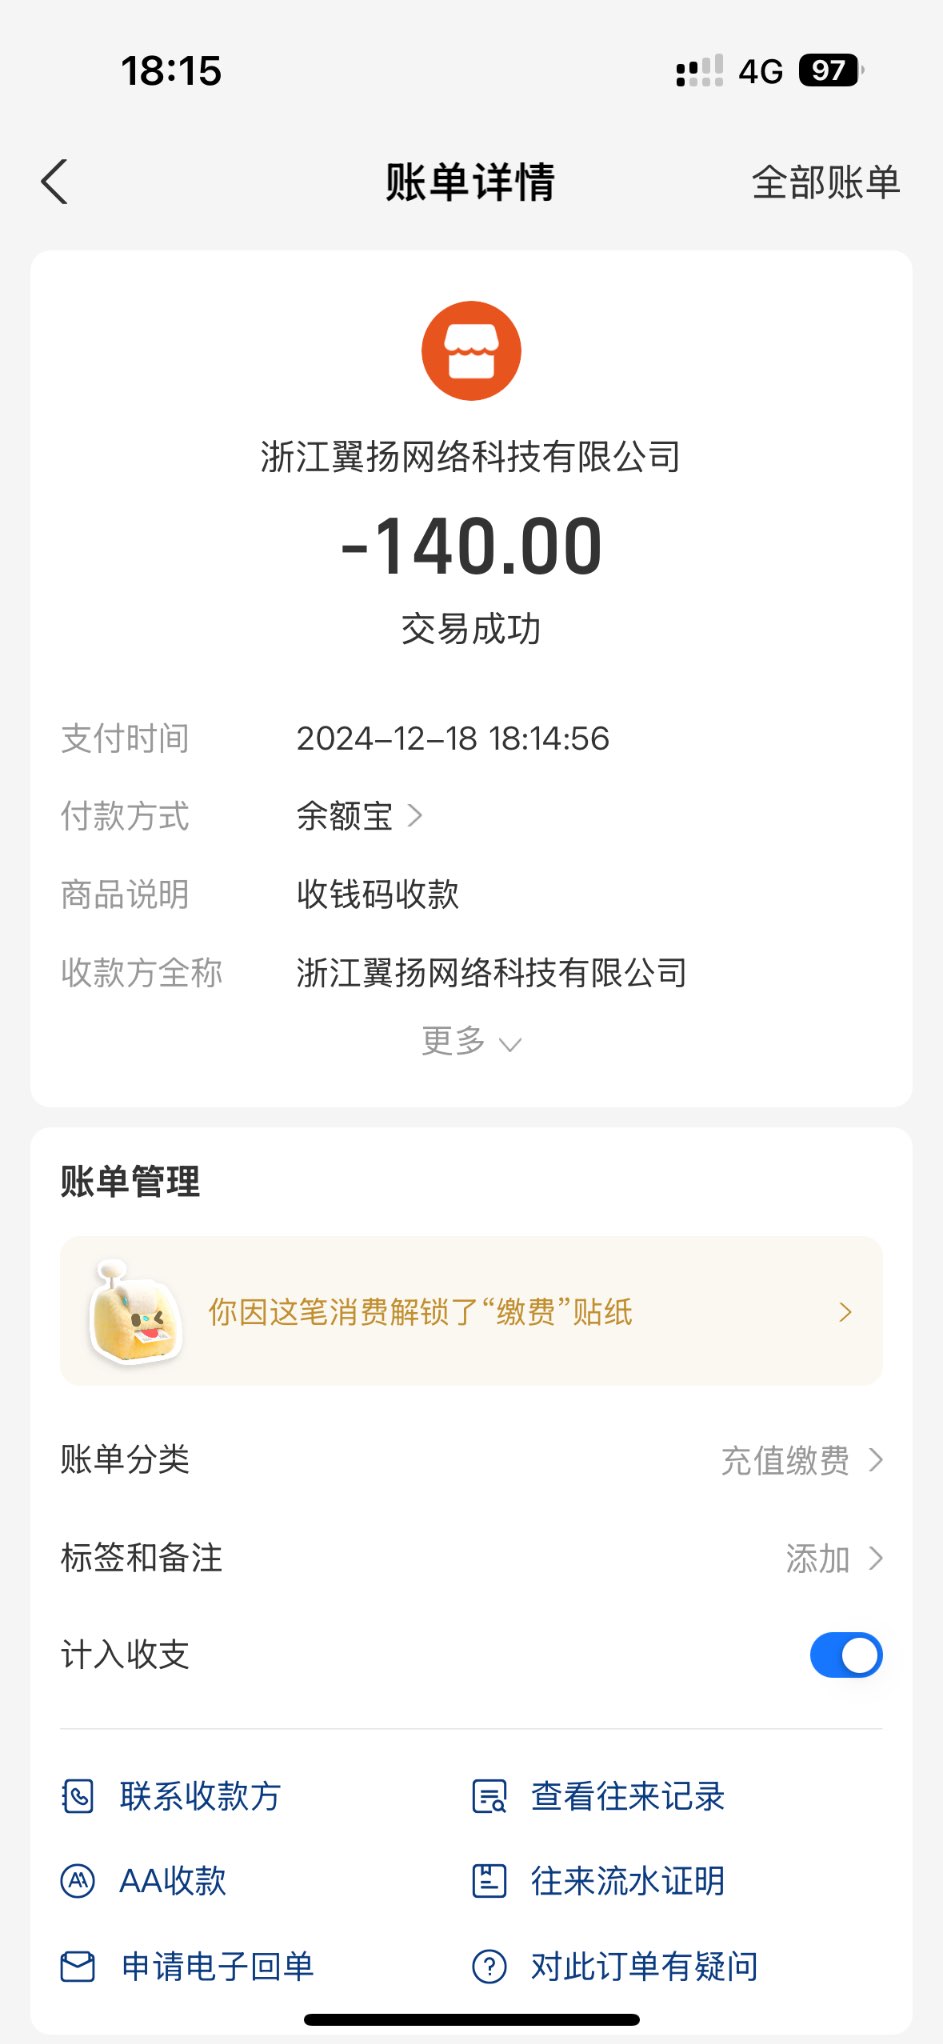Tap the envelope icon for electronic receipt
This screenshot has height=2044, width=943.
pyautogui.click(x=78, y=1966)
